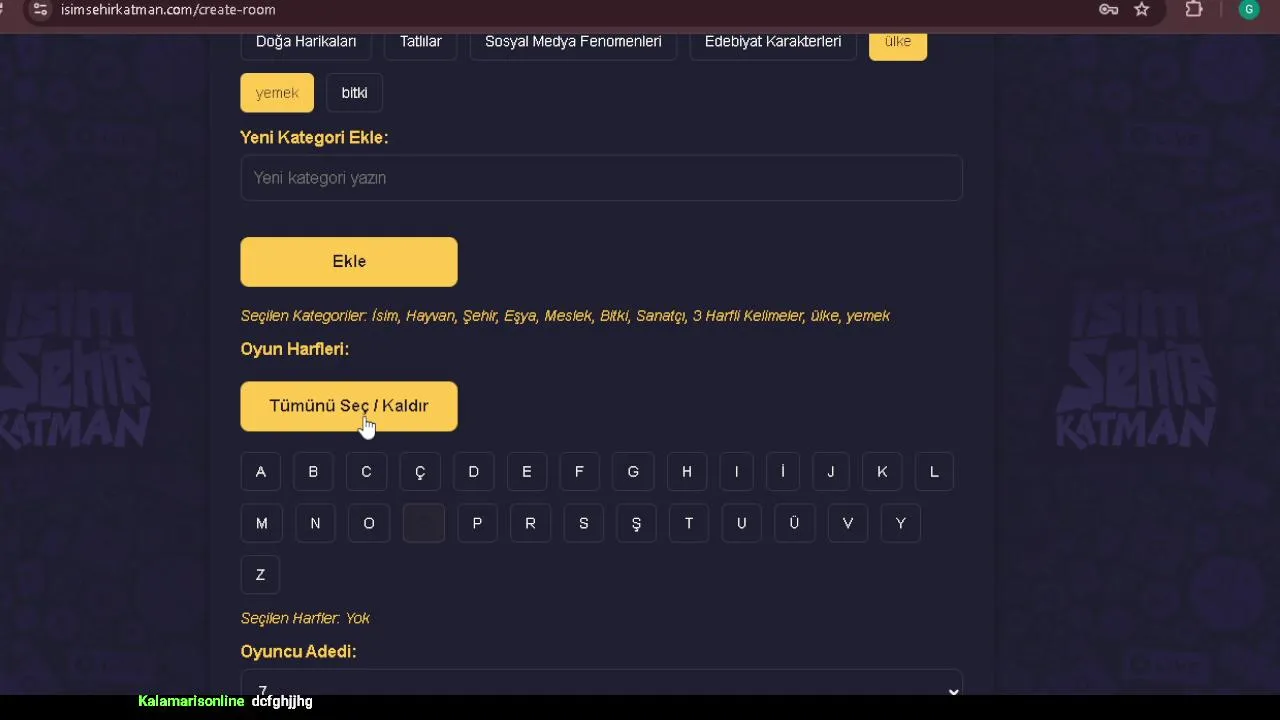Viewport: 1280px width, 720px height.
Task: Bookmark this page with the star icon
Action: click(1142, 9)
